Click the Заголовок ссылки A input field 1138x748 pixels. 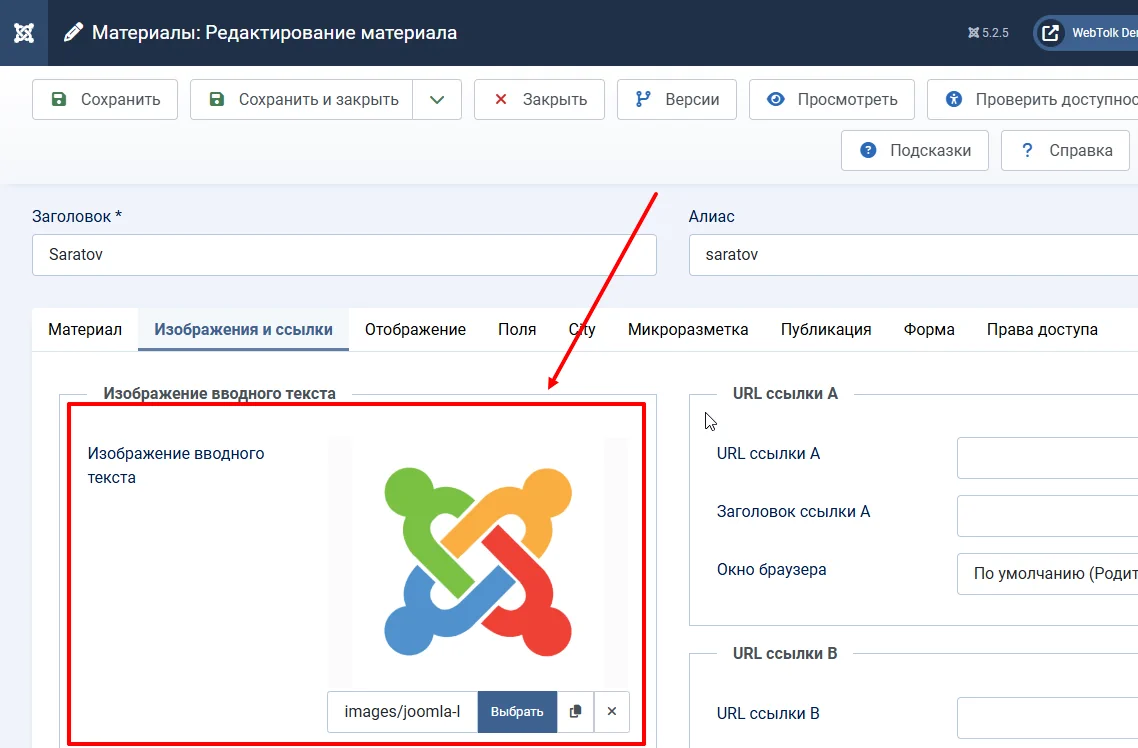1047,516
